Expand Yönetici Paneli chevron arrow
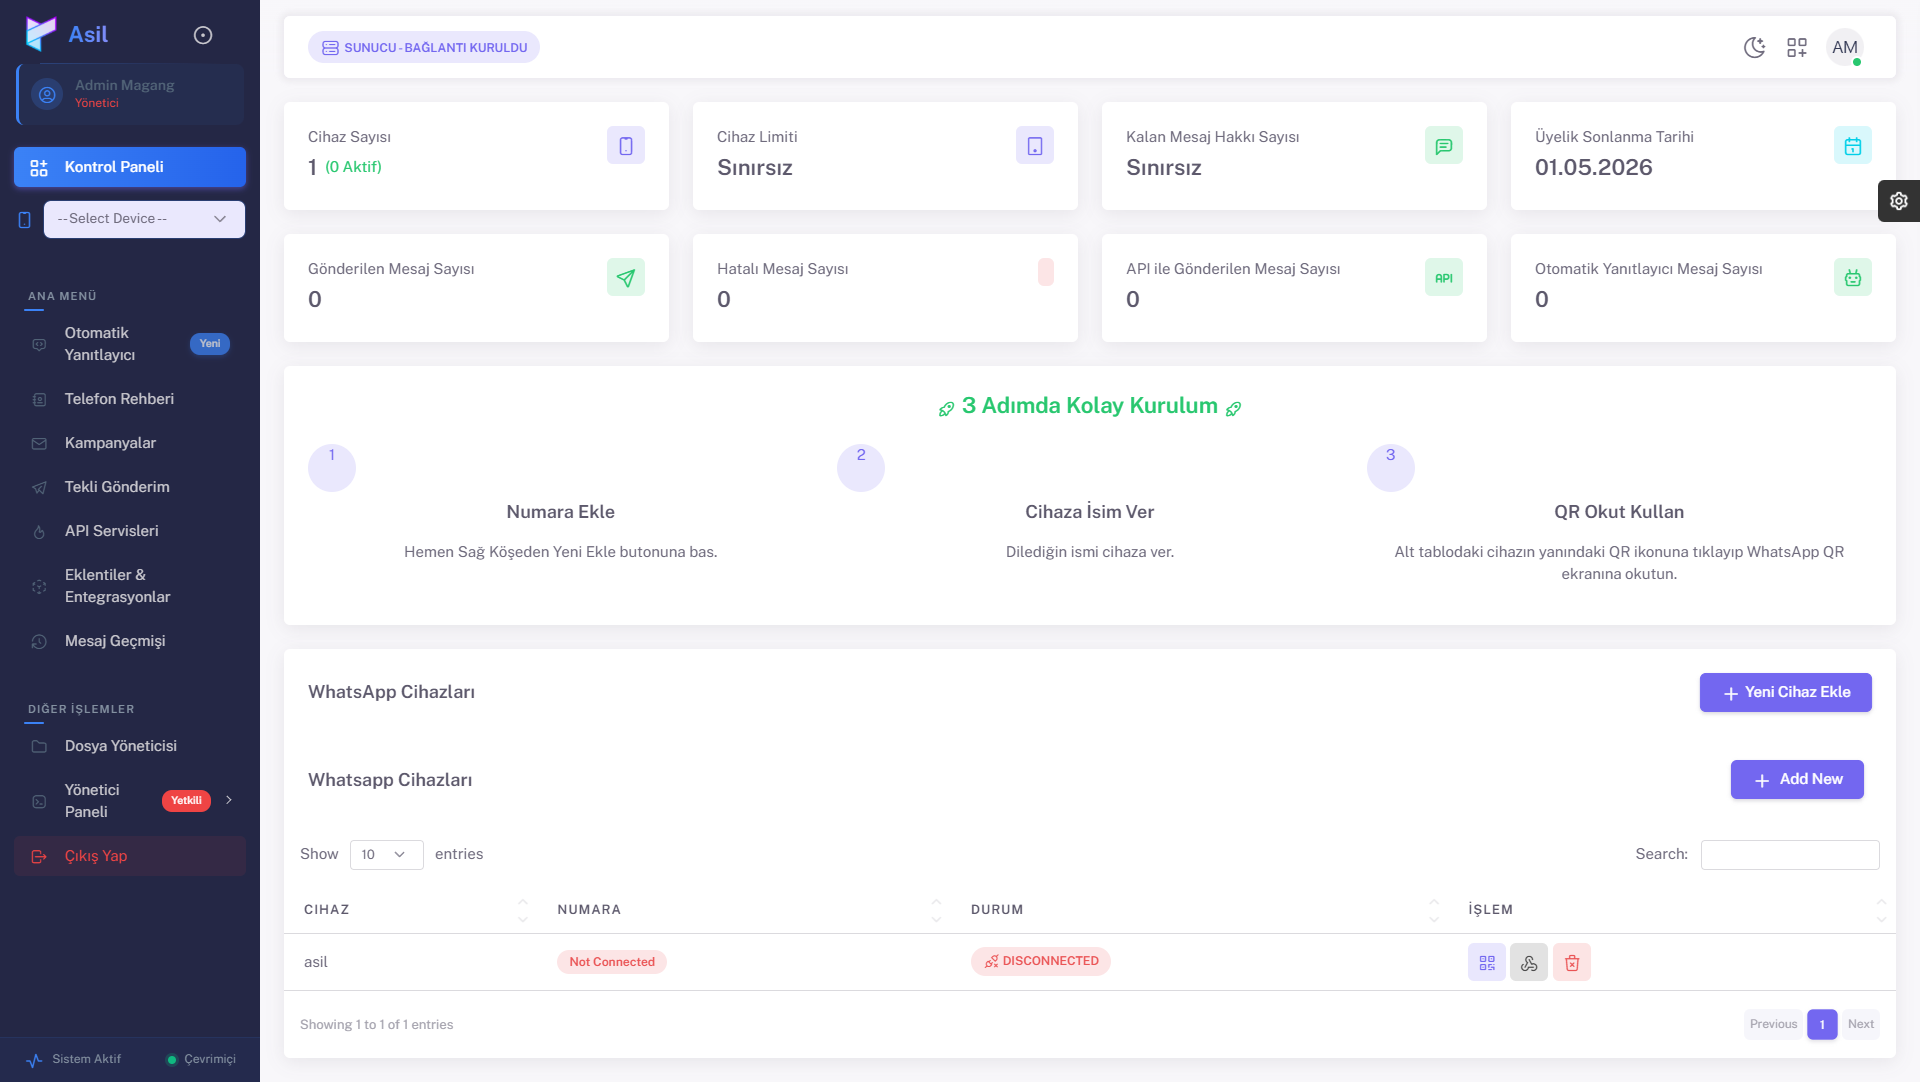 pos(229,800)
